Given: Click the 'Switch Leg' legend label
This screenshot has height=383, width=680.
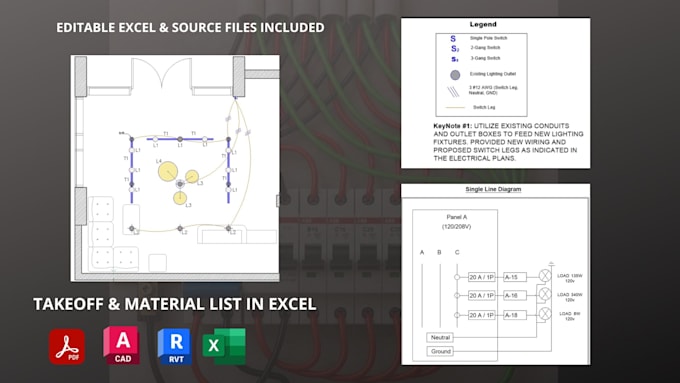Looking at the screenshot, I should click(484, 107).
